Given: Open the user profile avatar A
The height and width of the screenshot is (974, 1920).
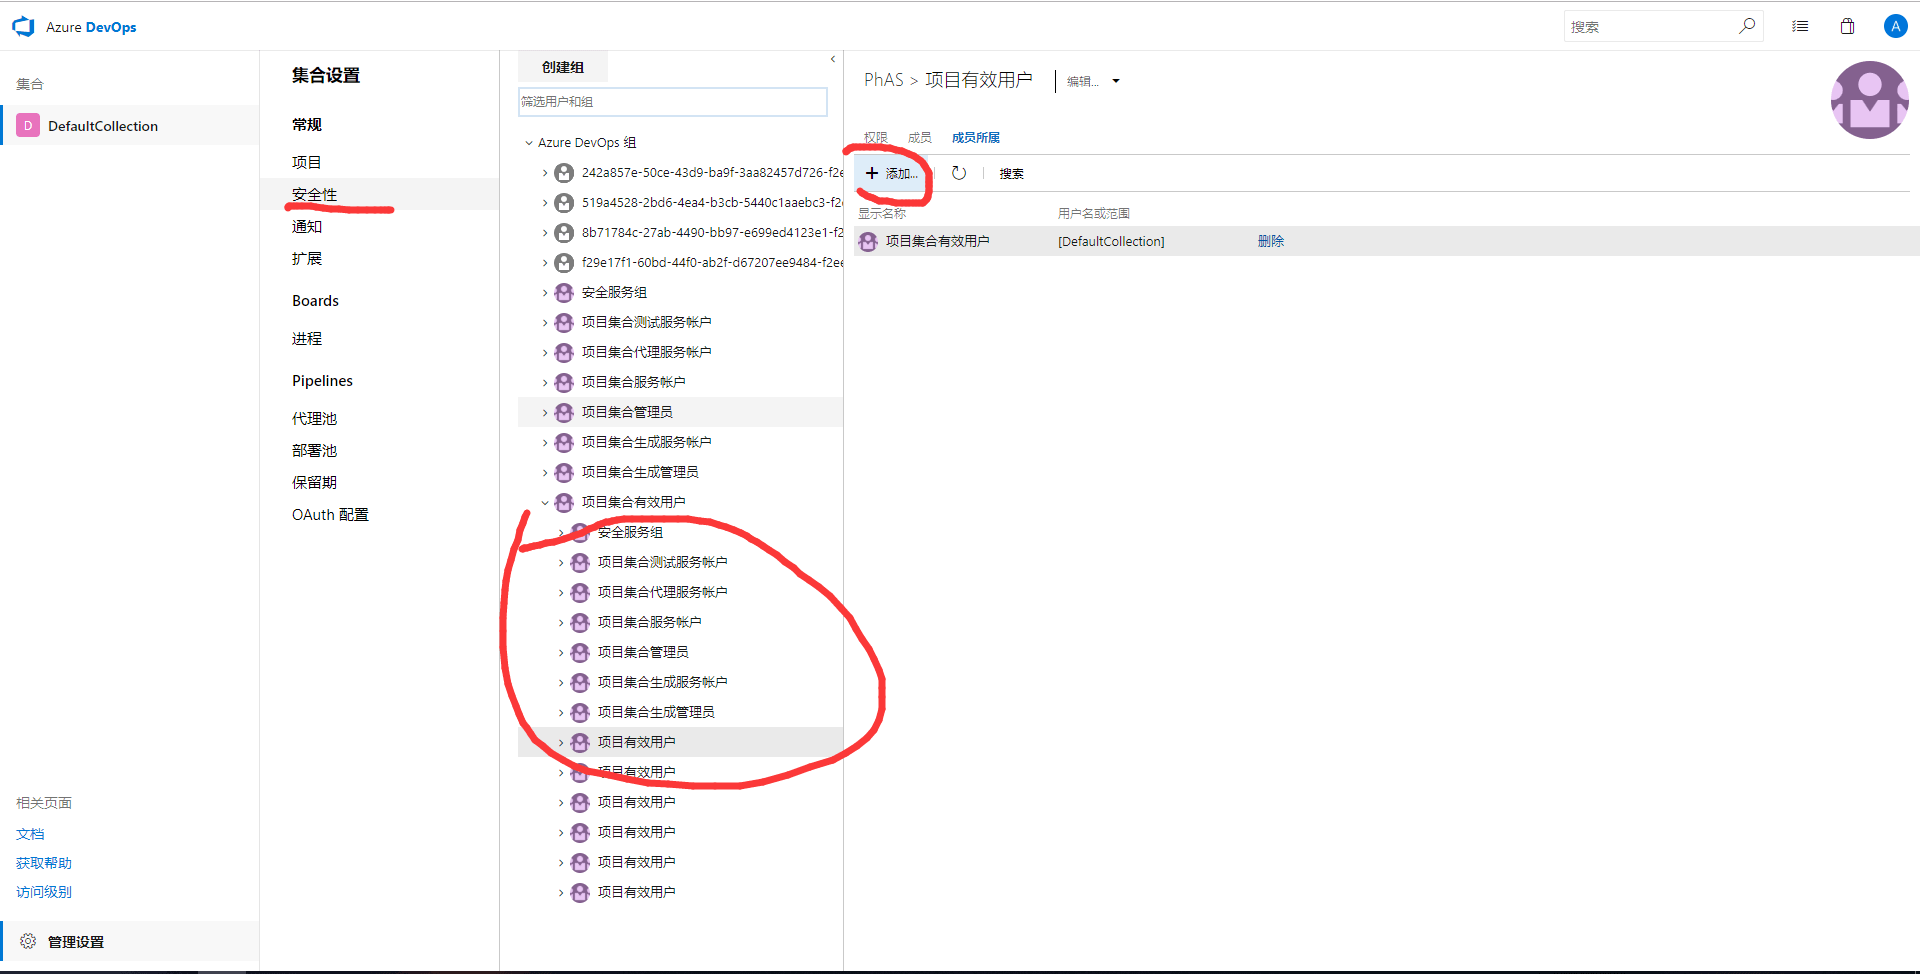Looking at the screenshot, I should (x=1894, y=26).
